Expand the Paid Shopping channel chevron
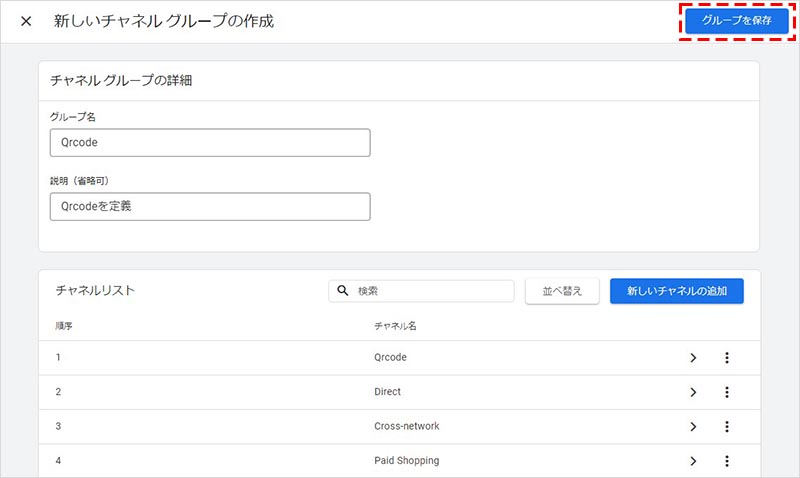The image size is (800, 478). pos(692,461)
